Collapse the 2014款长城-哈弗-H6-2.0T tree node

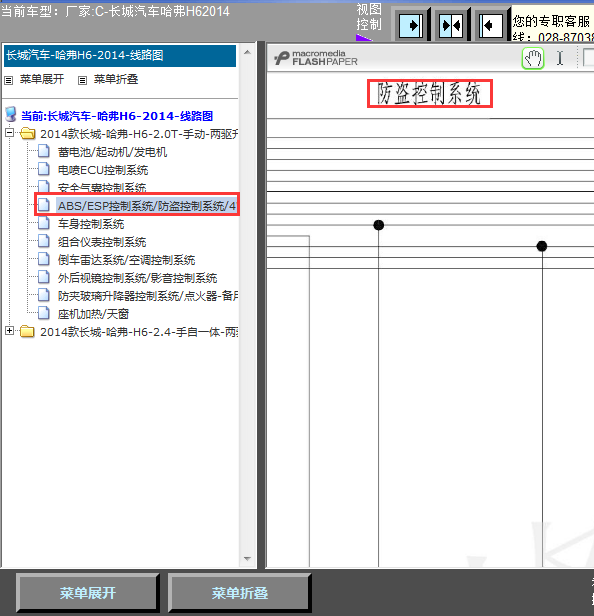coord(9,132)
